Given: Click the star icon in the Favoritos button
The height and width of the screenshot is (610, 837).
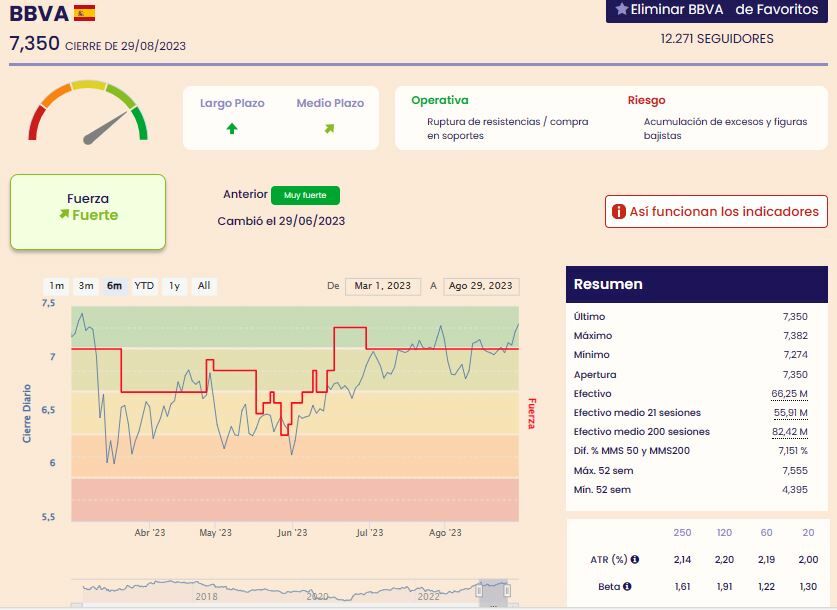Looking at the screenshot, I should coord(621,9).
